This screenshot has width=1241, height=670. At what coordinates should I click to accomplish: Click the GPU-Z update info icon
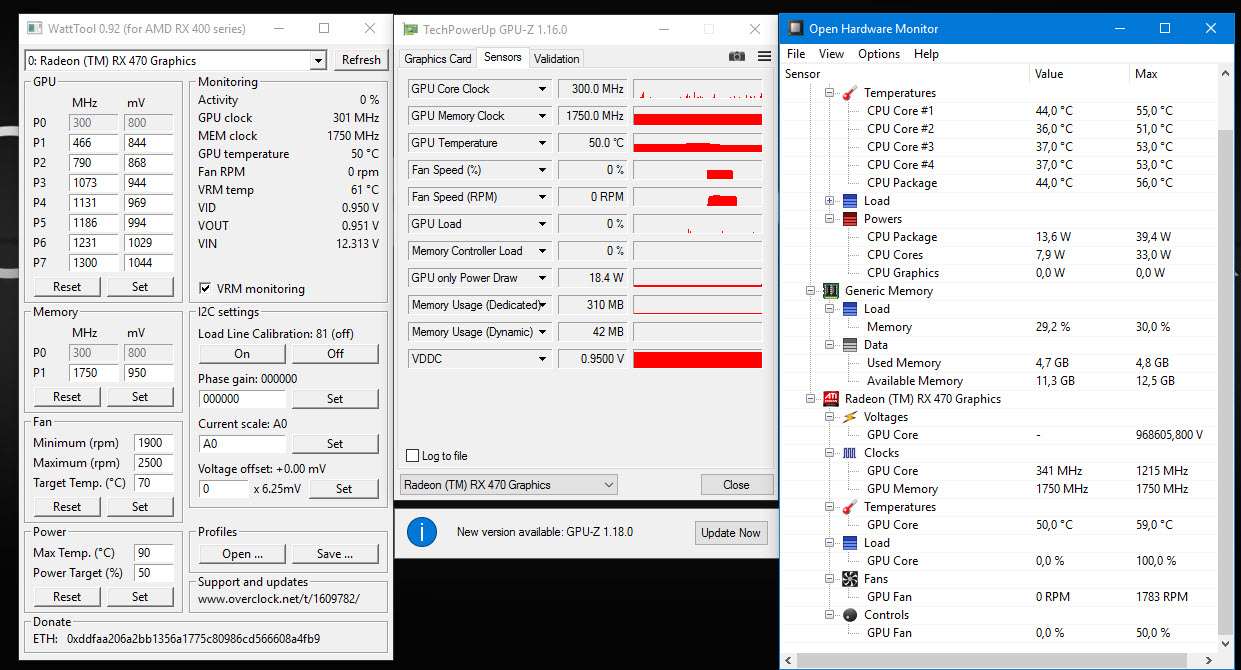pyautogui.click(x=422, y=532)
